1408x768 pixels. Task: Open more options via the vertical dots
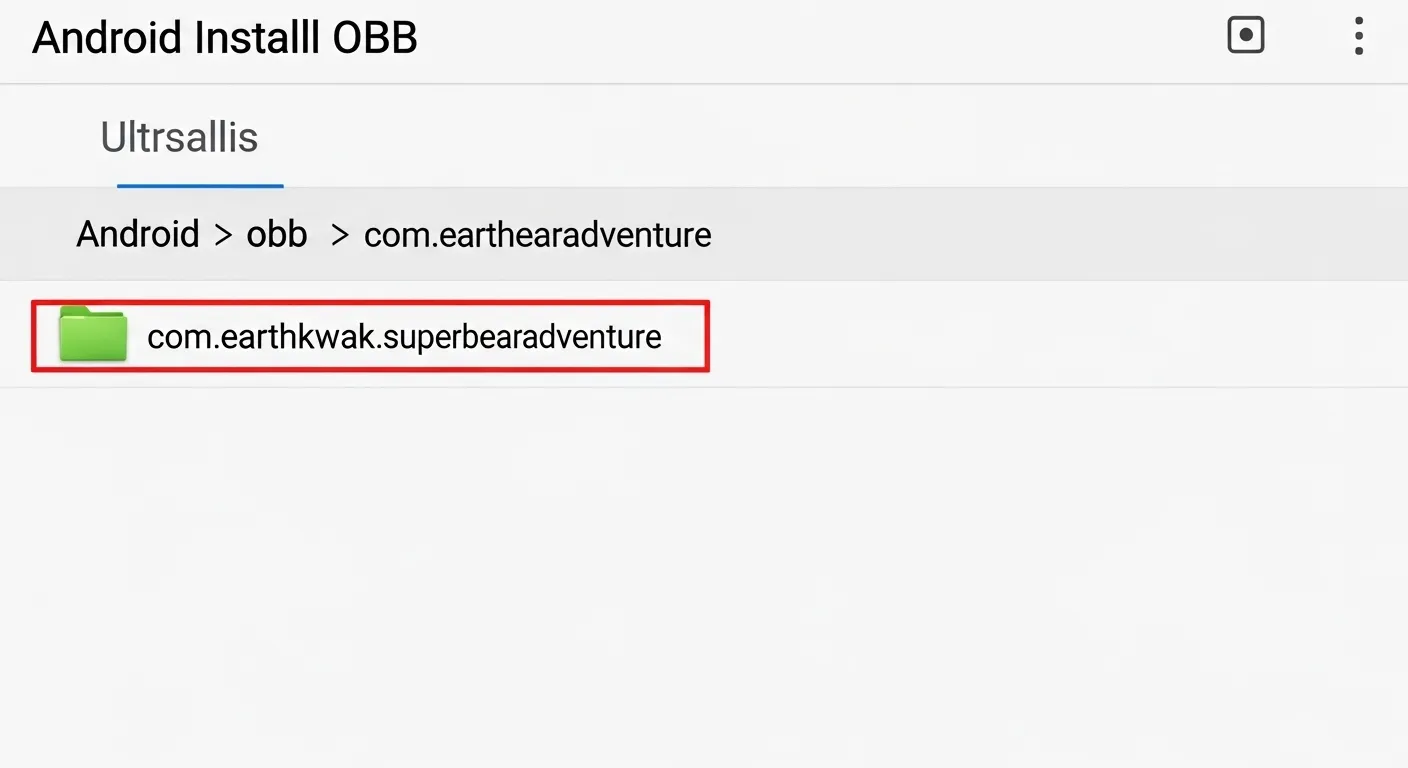1358,35
